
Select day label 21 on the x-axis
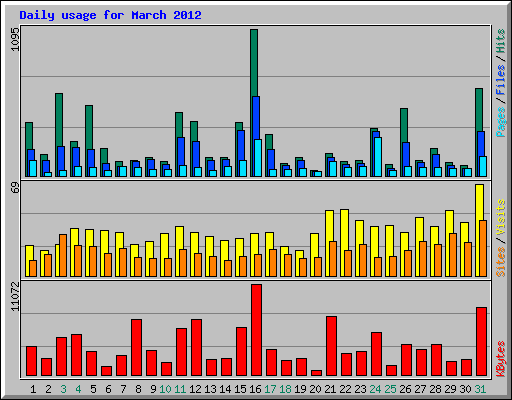coord(330,389)
